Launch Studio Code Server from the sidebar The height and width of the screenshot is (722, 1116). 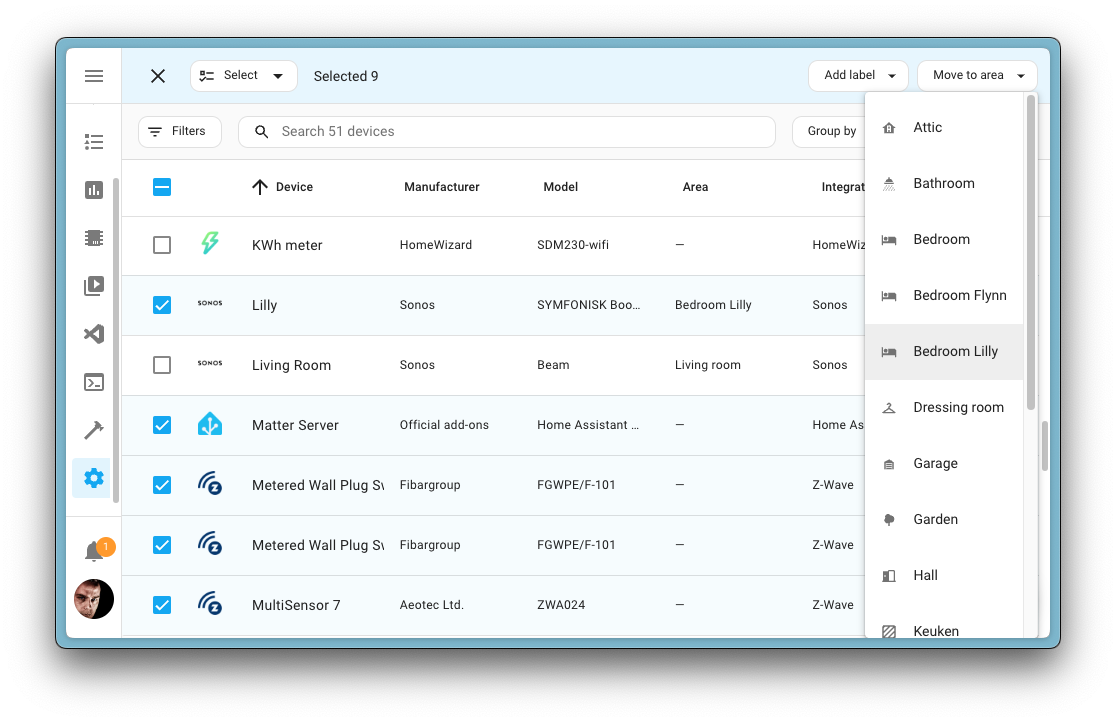click(x=93, y=334)
